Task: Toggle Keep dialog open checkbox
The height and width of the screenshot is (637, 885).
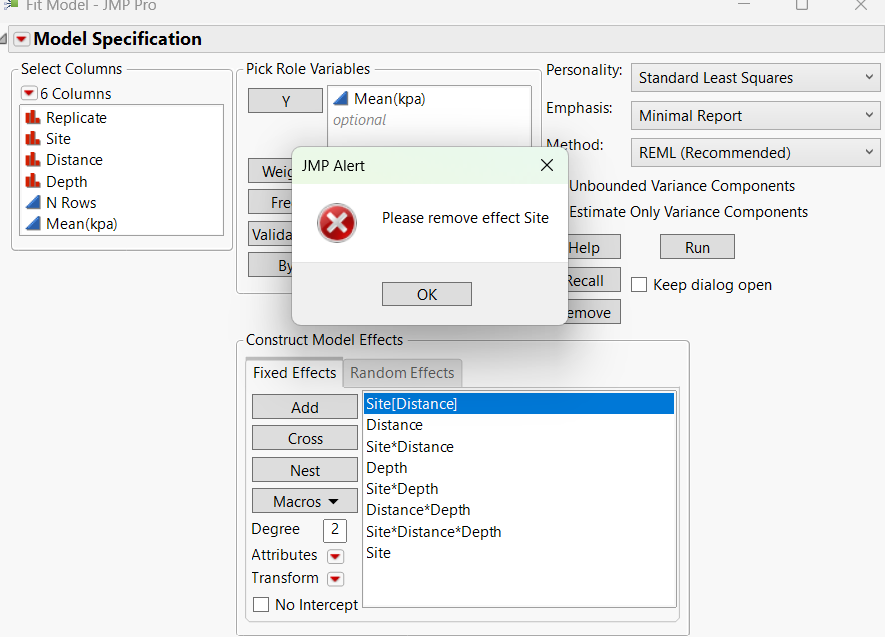Action: [639, 284]
